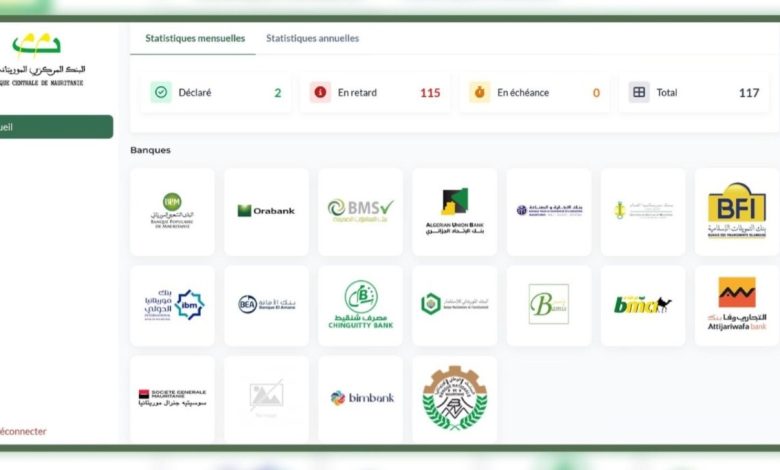Click the green Déclaré checkmark icon
Viewport: 780px width, 470px height.
(x=161, y=92)
